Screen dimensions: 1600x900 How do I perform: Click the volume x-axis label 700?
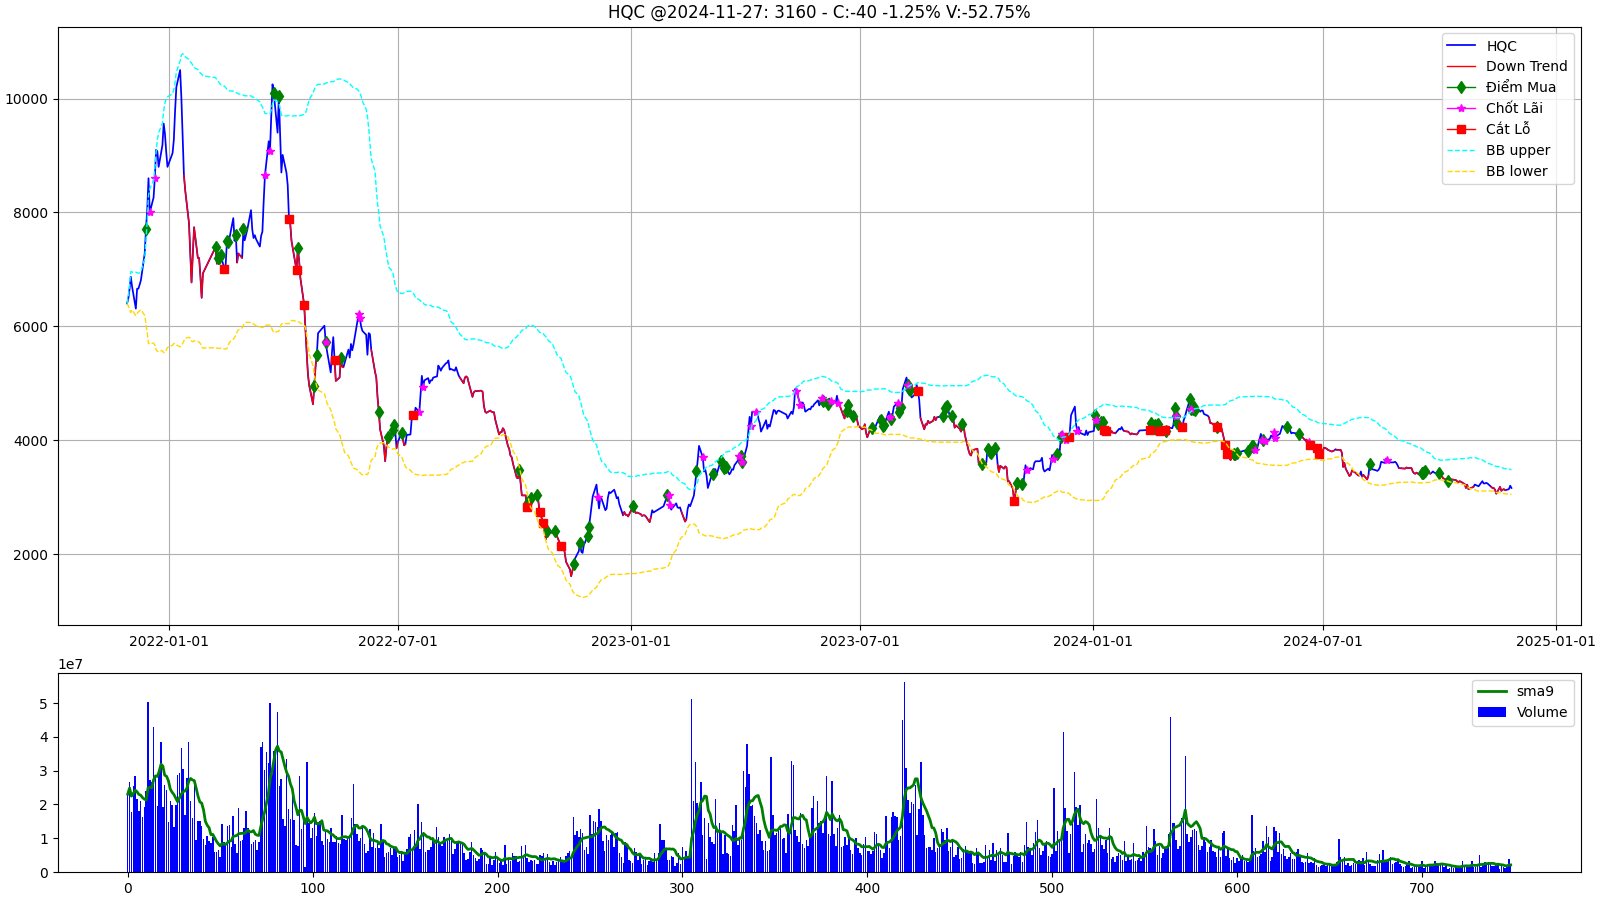1421,888
